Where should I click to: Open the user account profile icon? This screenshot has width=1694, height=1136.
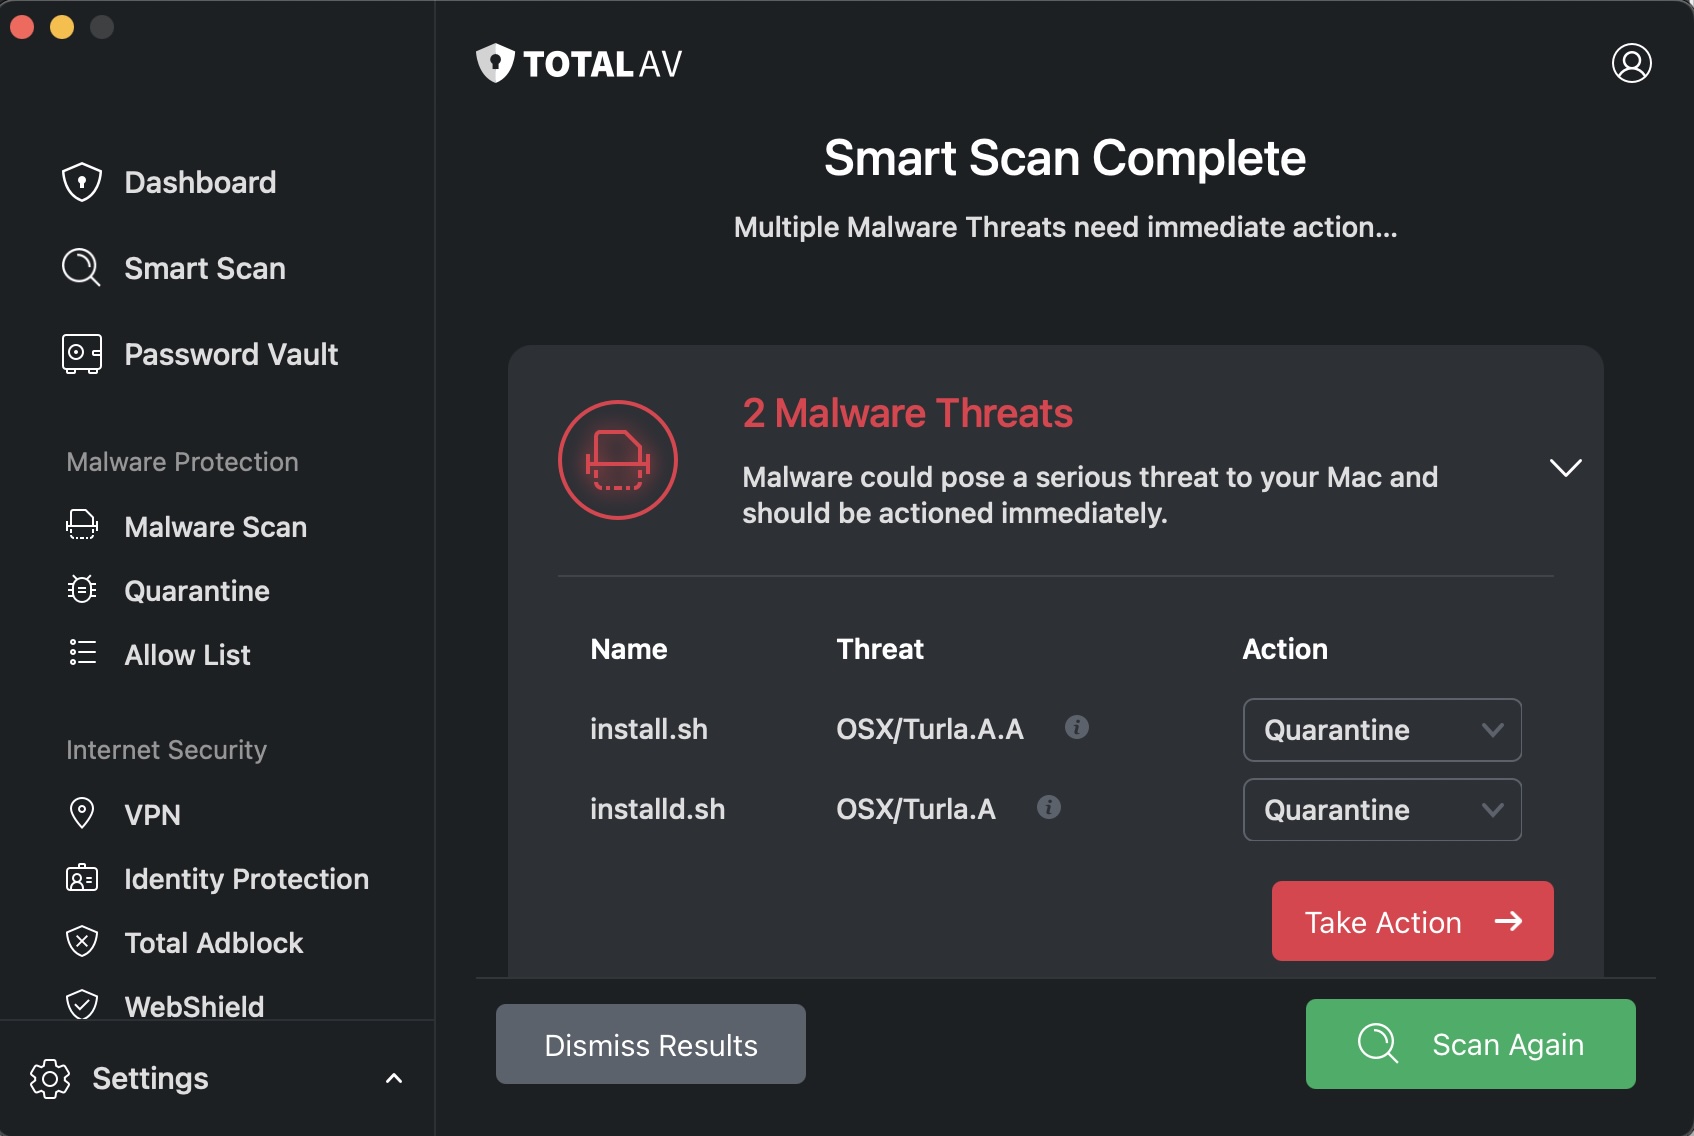[1631, 63]
